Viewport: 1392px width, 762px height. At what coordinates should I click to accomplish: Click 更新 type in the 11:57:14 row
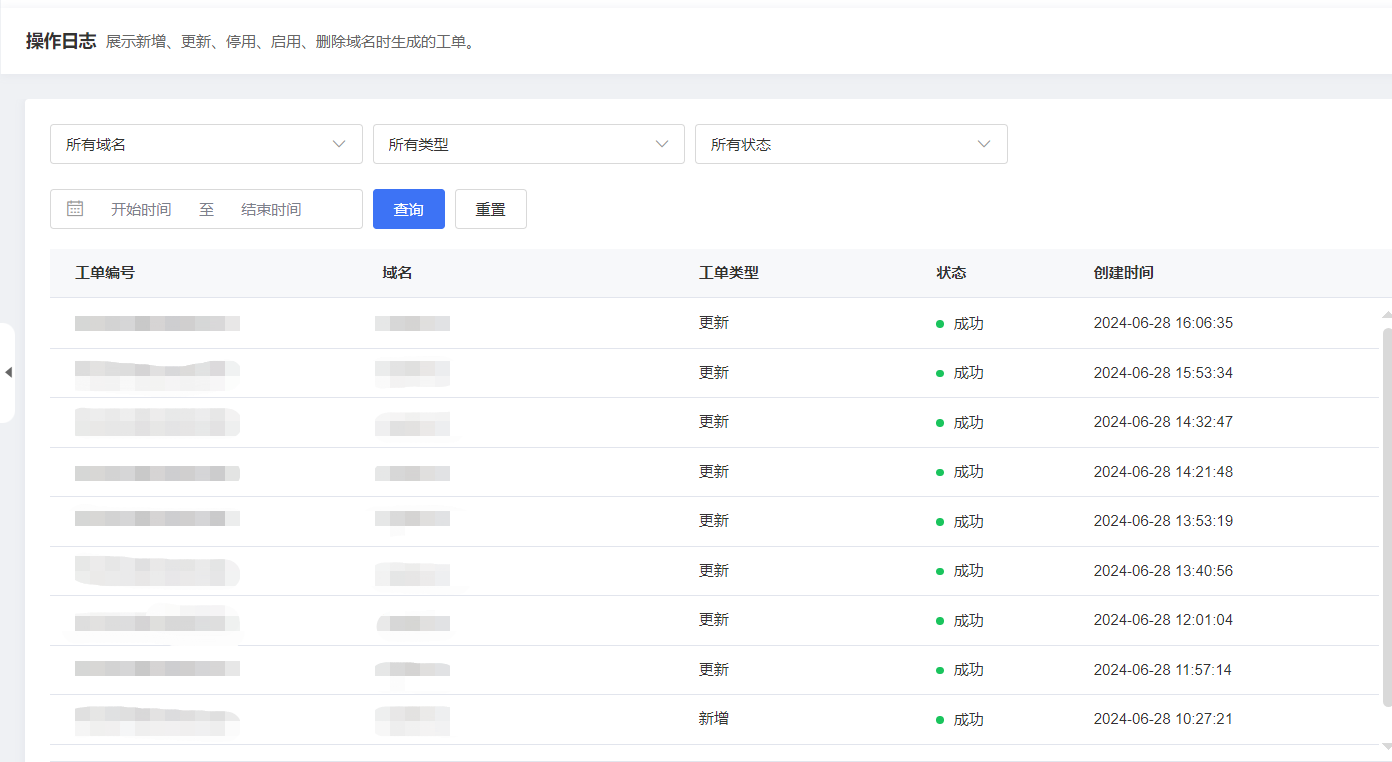pyautogui.click(x=714, y=669)
